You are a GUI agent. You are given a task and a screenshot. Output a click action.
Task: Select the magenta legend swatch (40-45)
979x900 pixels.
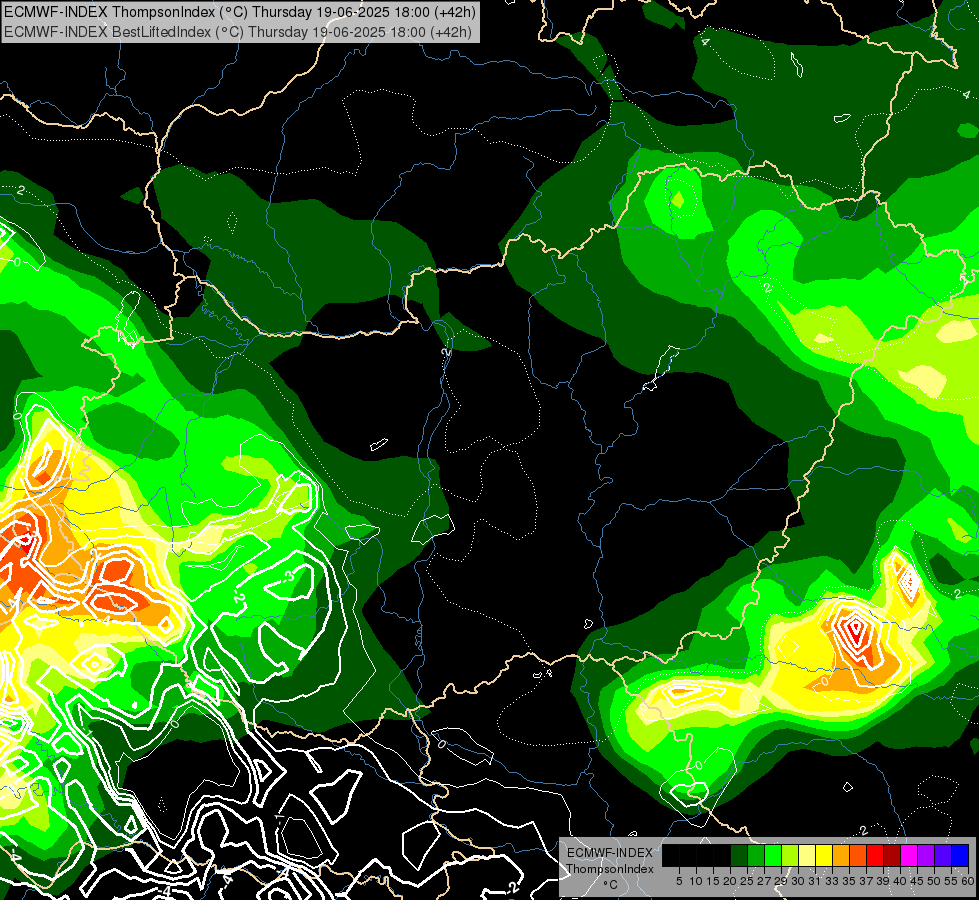tap(909, 855)
